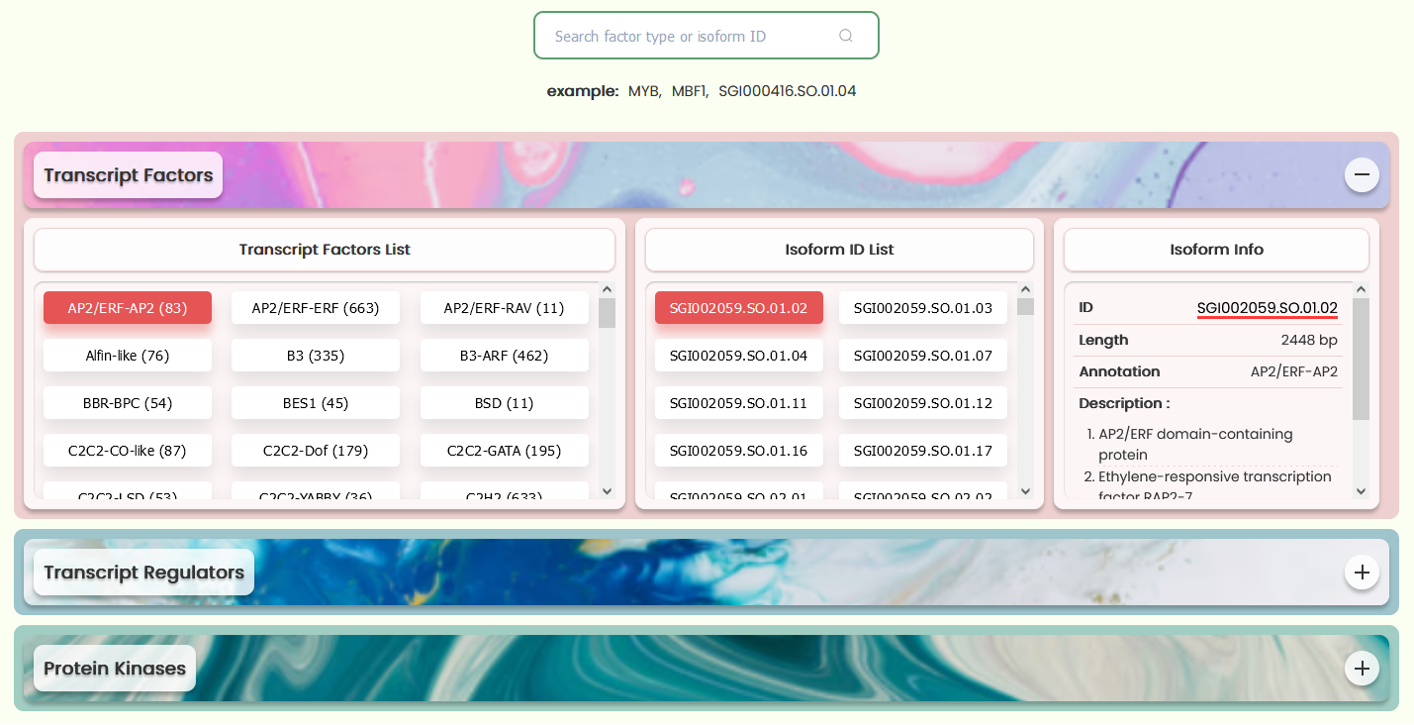The height and width of the screenshot is (725, 1414).
Task: Click the search magnifier icon
Action: 845,35
